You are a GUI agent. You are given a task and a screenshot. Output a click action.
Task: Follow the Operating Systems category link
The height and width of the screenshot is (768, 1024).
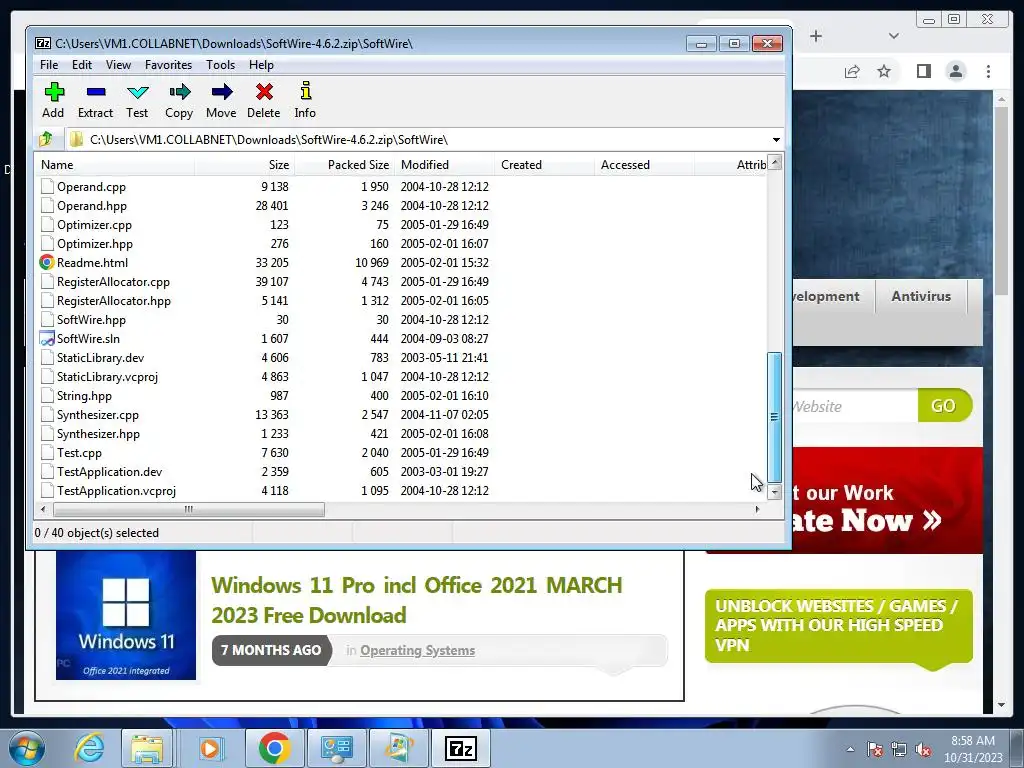(x=417, y=650)
